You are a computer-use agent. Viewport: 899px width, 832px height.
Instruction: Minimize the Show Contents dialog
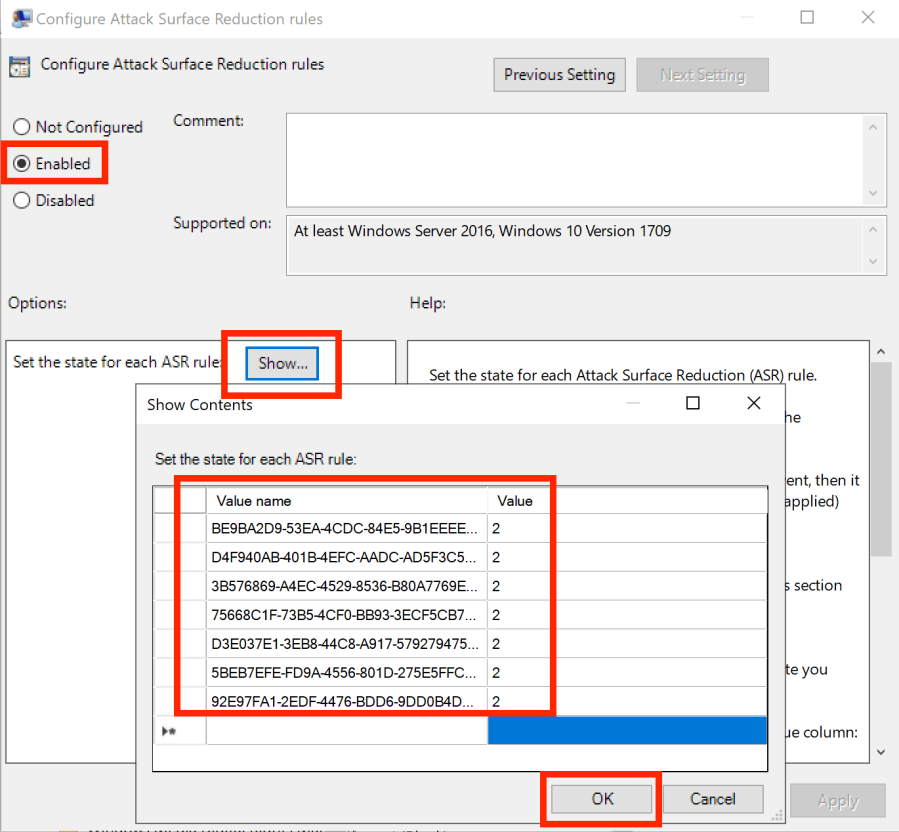pyautogui.click(x=633, y=403)
